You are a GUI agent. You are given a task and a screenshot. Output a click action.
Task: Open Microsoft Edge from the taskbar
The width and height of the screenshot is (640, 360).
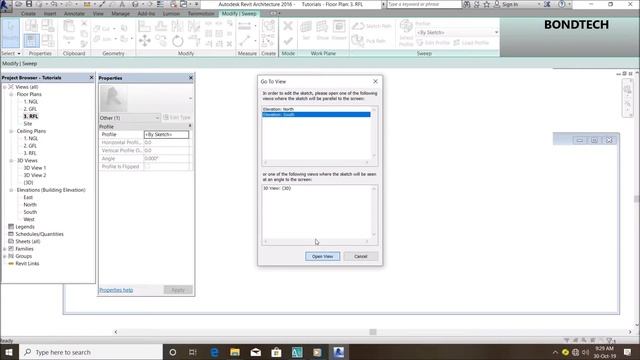tap(214, 352)
